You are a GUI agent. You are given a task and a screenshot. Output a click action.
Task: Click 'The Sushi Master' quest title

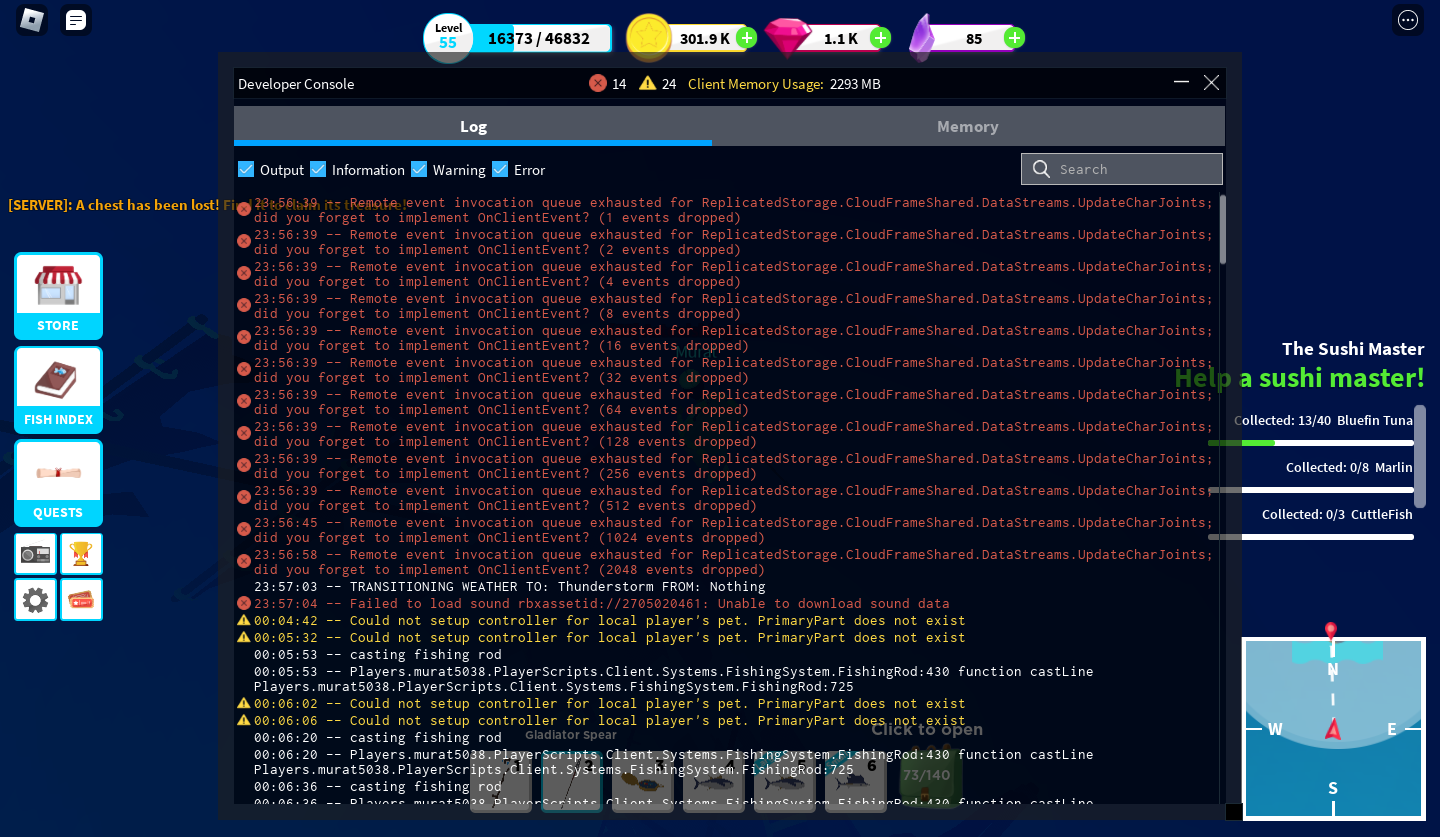(x=1353, y=349)
